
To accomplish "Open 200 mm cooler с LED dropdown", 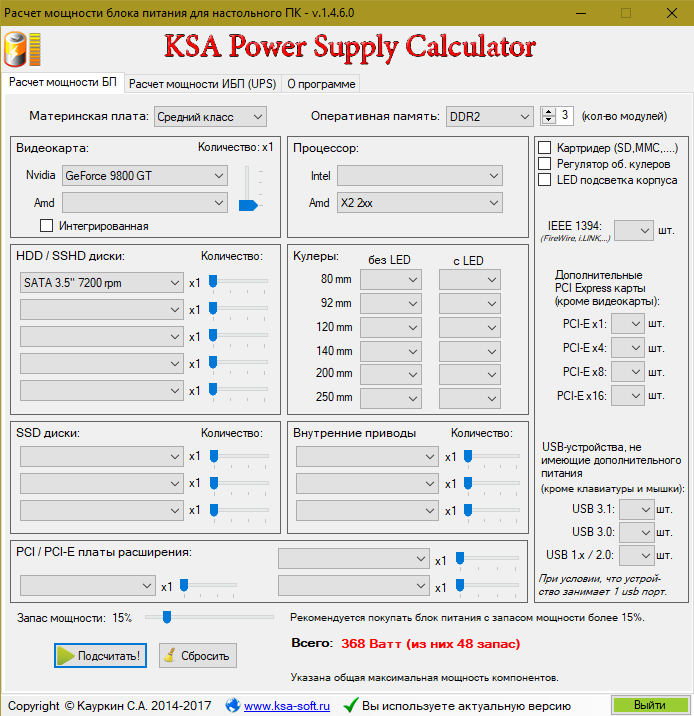I will pos(470,374).
